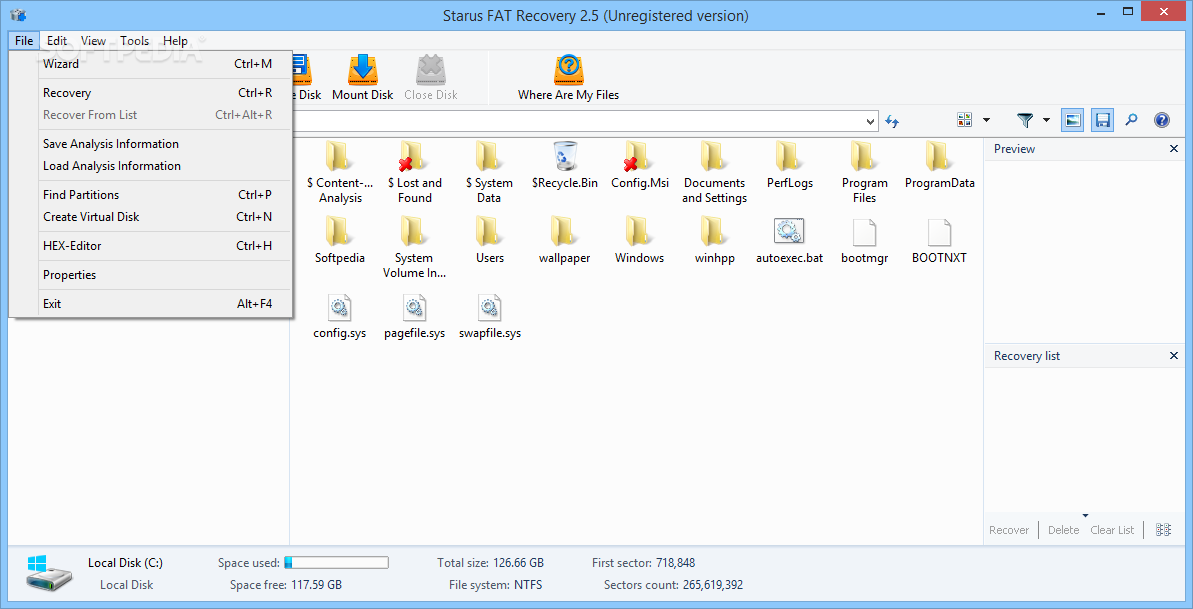The width and height of the screenshot is (1193, 609).
Task: Choose Save Analysis Information
Action: 151,144
